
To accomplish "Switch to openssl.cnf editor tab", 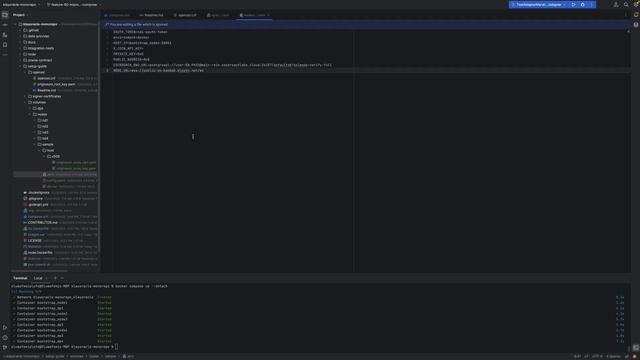I will pos(185,15).
